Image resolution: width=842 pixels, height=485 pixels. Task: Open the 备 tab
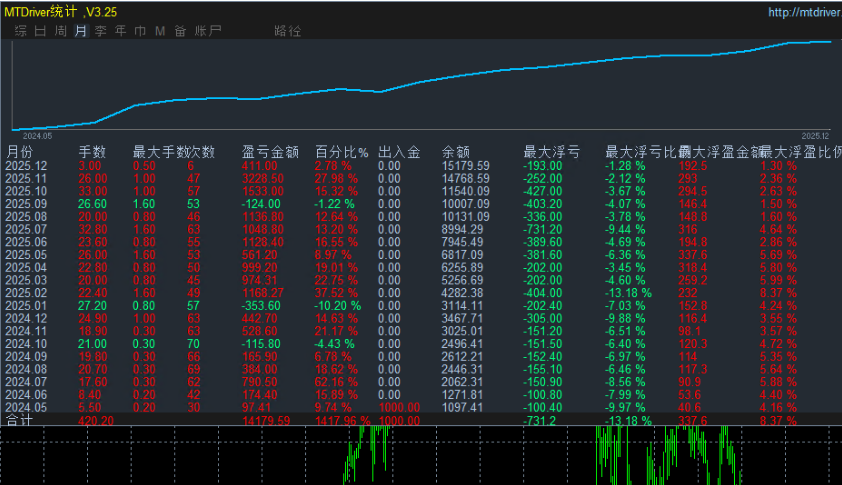[180, 31]
